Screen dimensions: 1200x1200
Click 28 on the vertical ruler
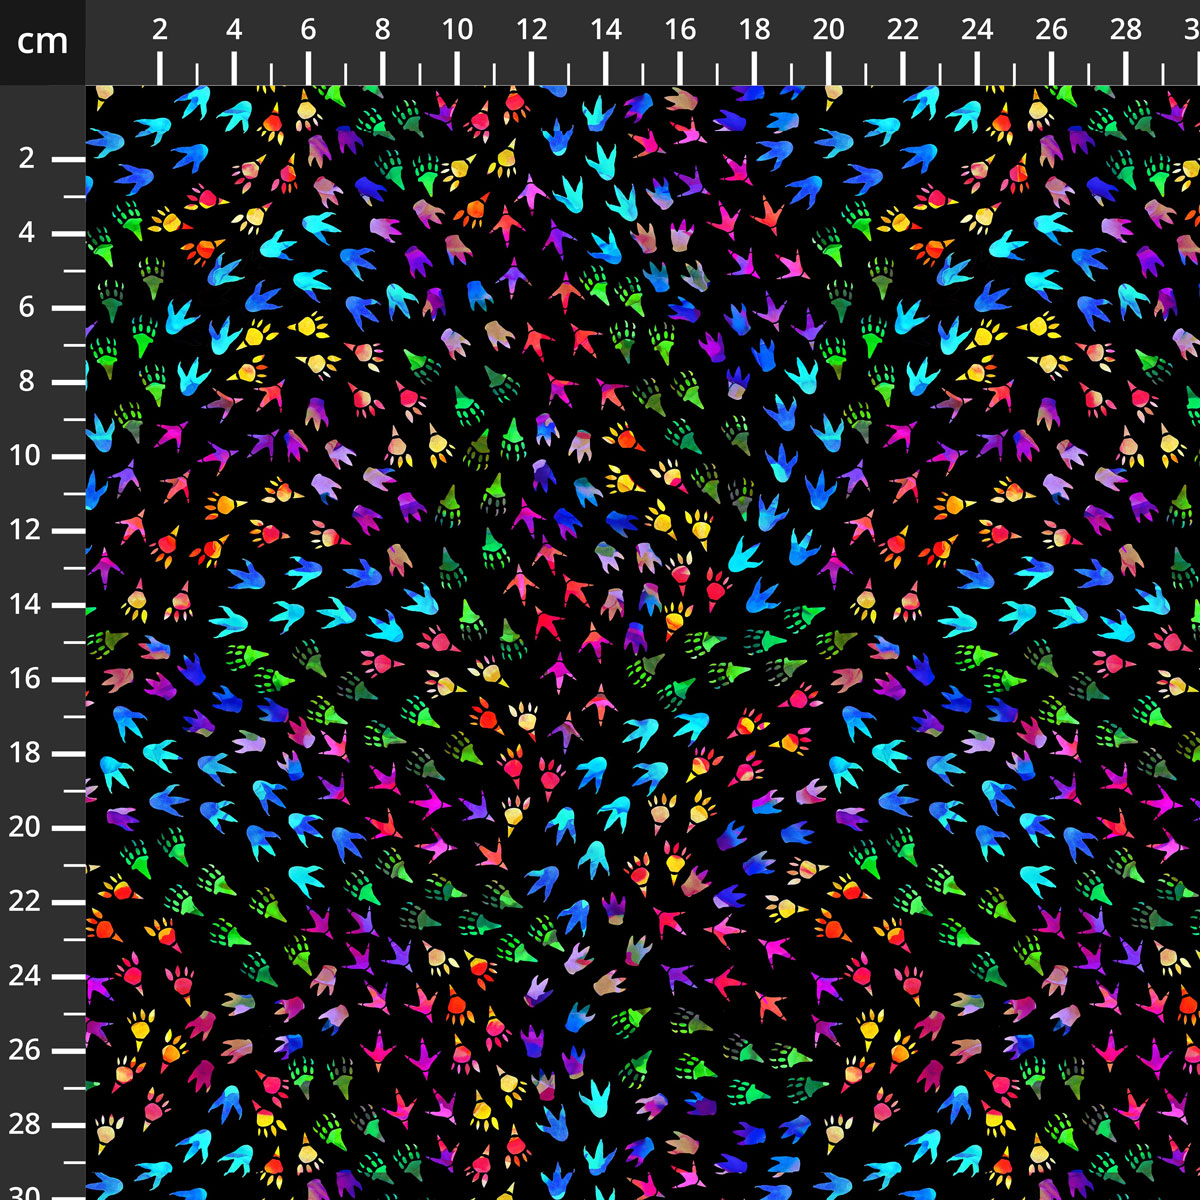coord(24,1124)
